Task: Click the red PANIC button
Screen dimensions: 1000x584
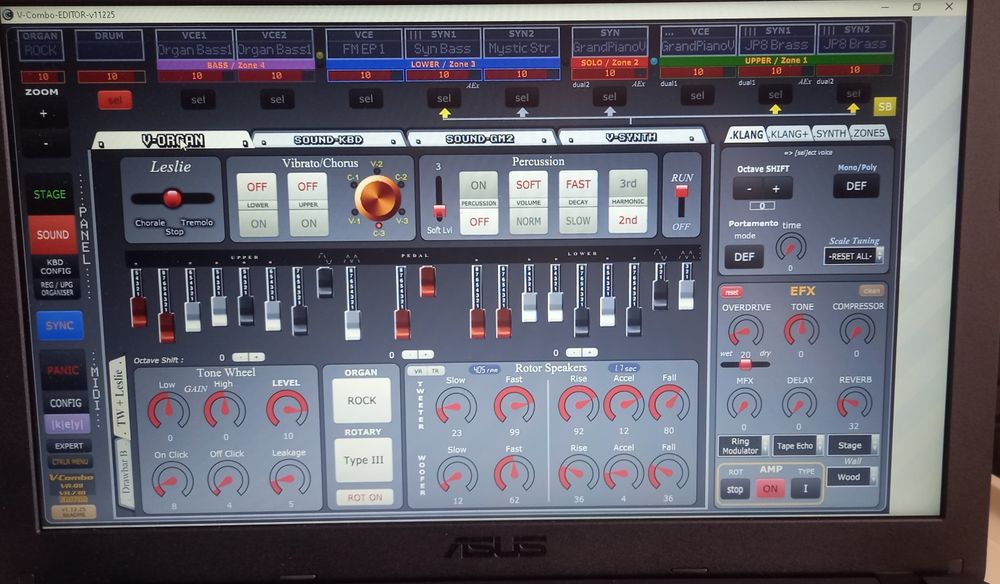Action: click(62, 370)
